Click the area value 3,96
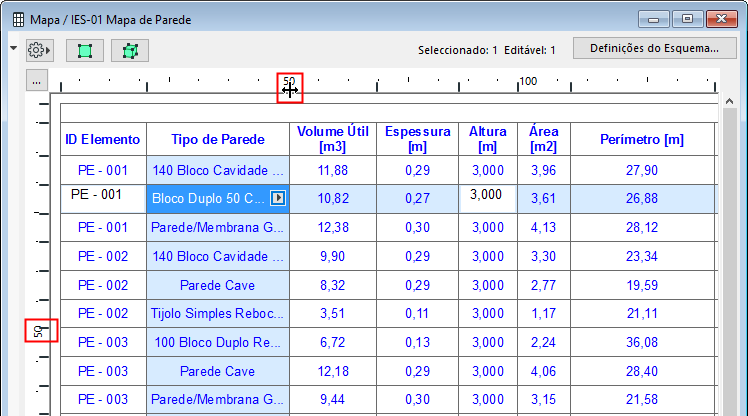This screenshot has height=416, width=748. tap(544, 170)
